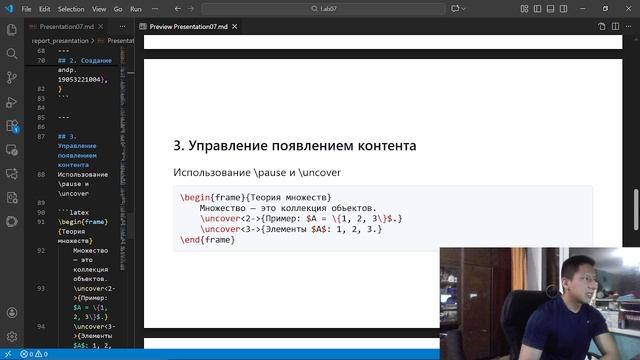Click the text 'Использование \pause и \uncover'
The image size is (640, 360).
coord(257,172)
